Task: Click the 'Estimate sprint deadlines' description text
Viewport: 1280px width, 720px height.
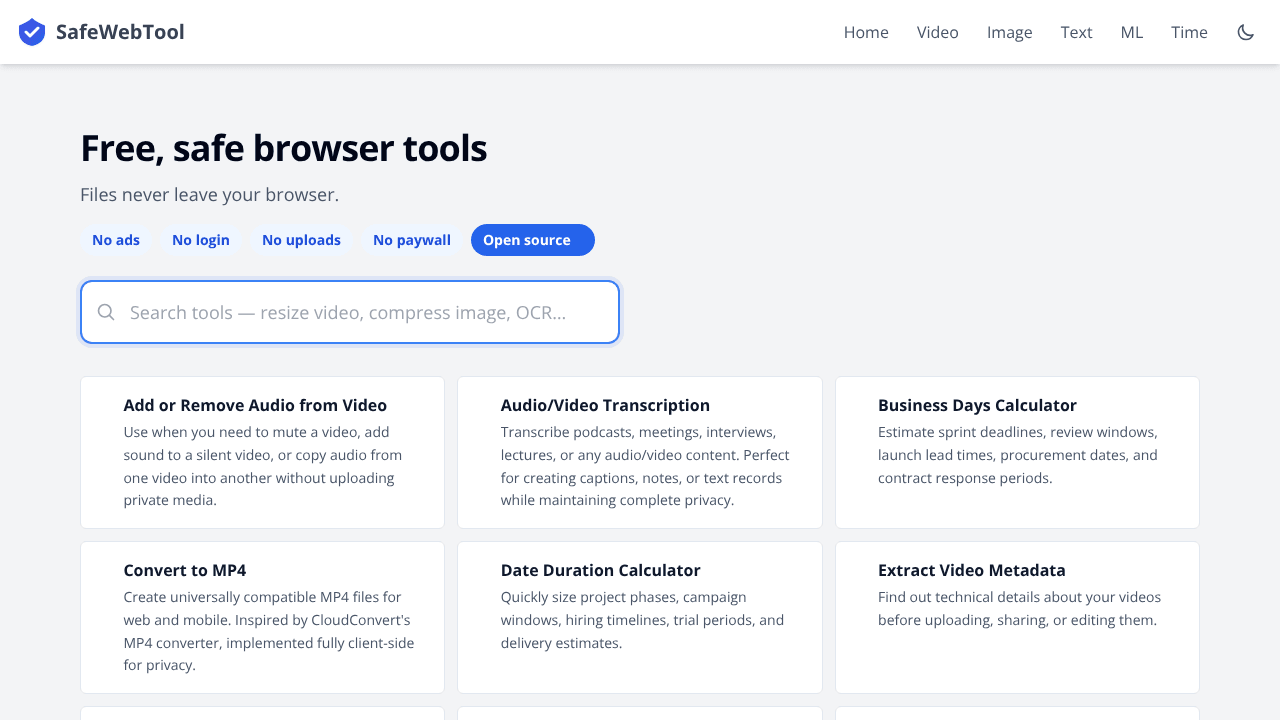Action: coord(1018,455)
